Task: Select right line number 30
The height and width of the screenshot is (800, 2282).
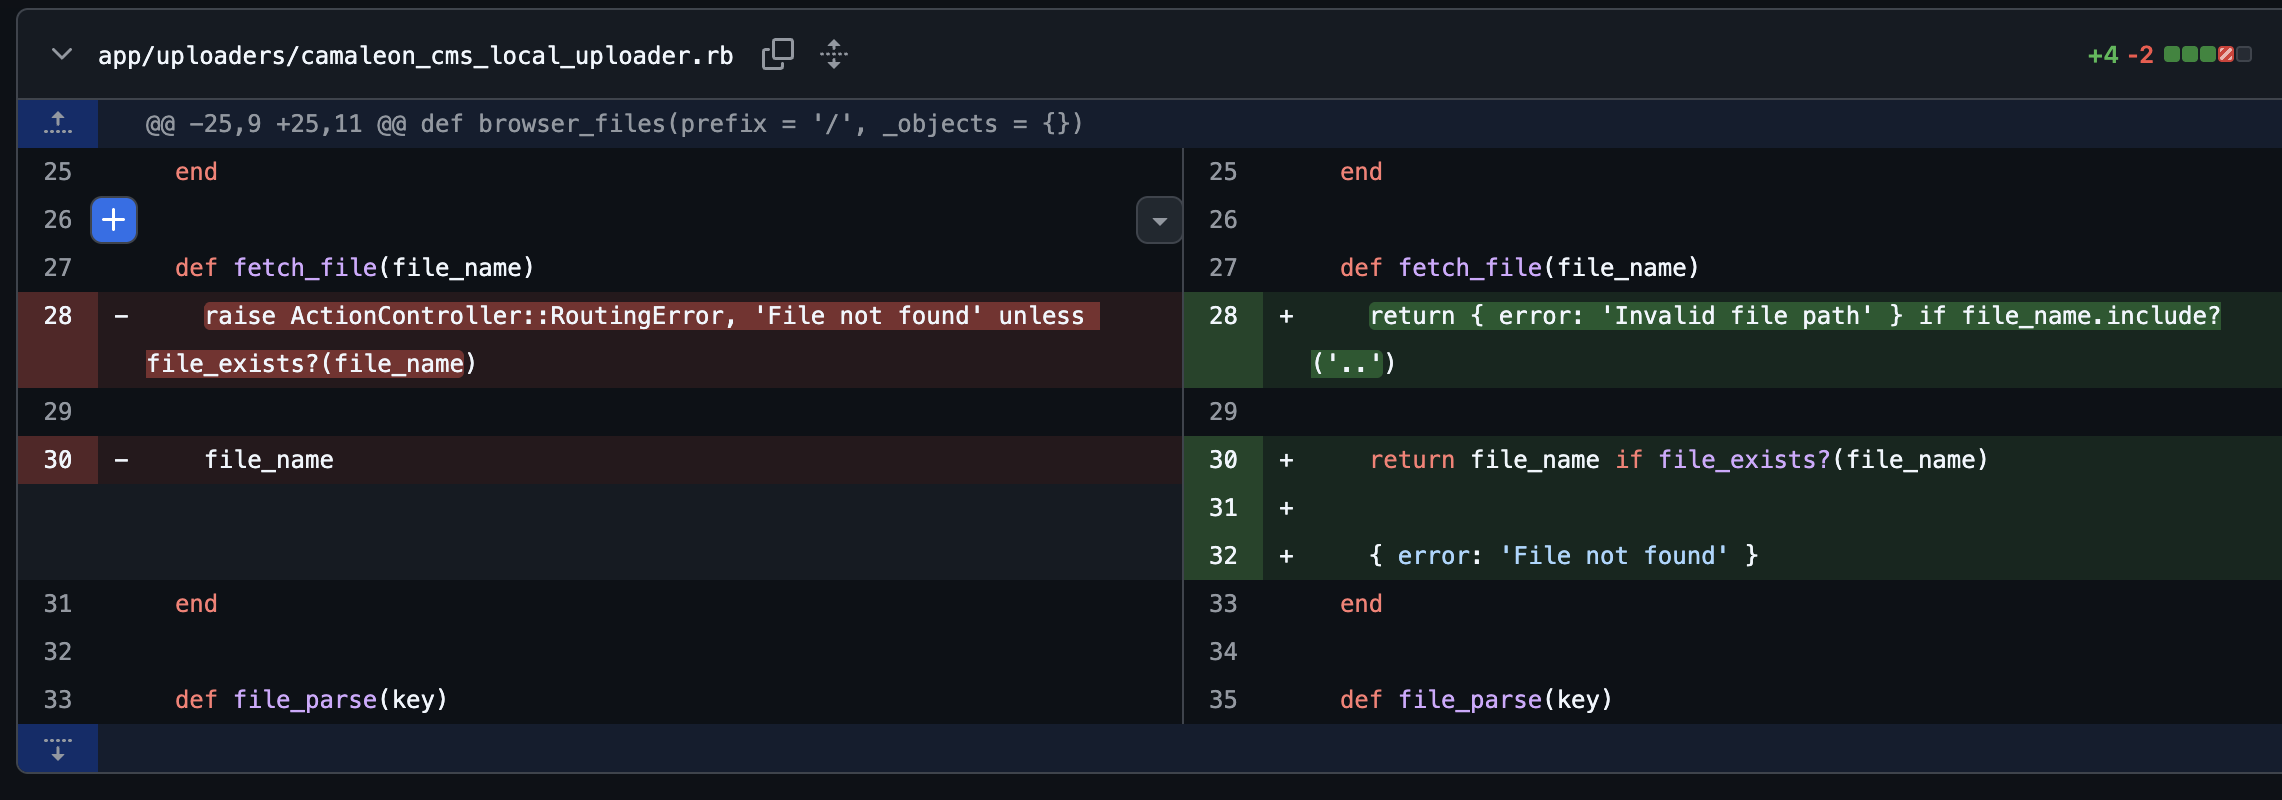Action: [x=1223, y=460]
